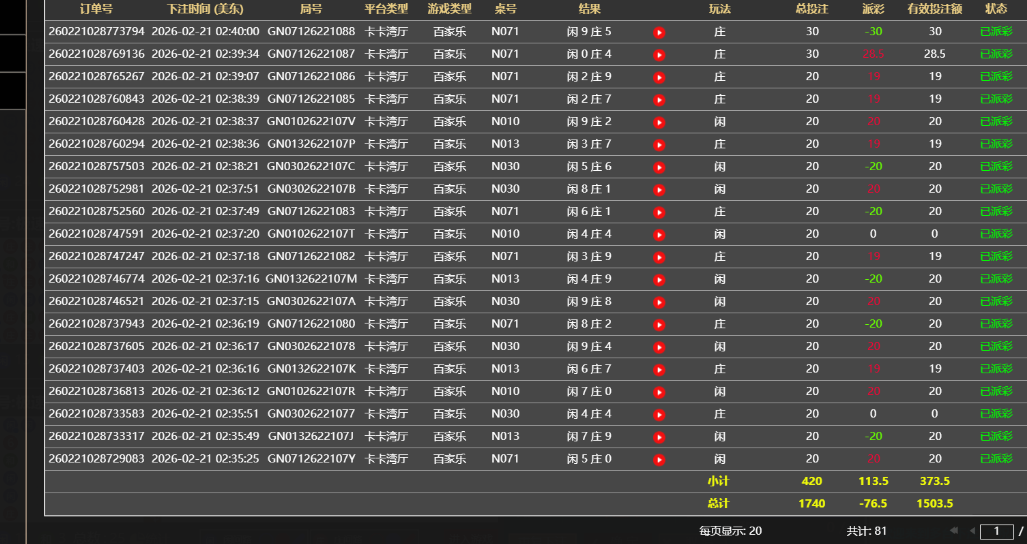This screenshot has height=544, width=1027.
Task: Go to the first page arrow
Action: click(953, 531)
